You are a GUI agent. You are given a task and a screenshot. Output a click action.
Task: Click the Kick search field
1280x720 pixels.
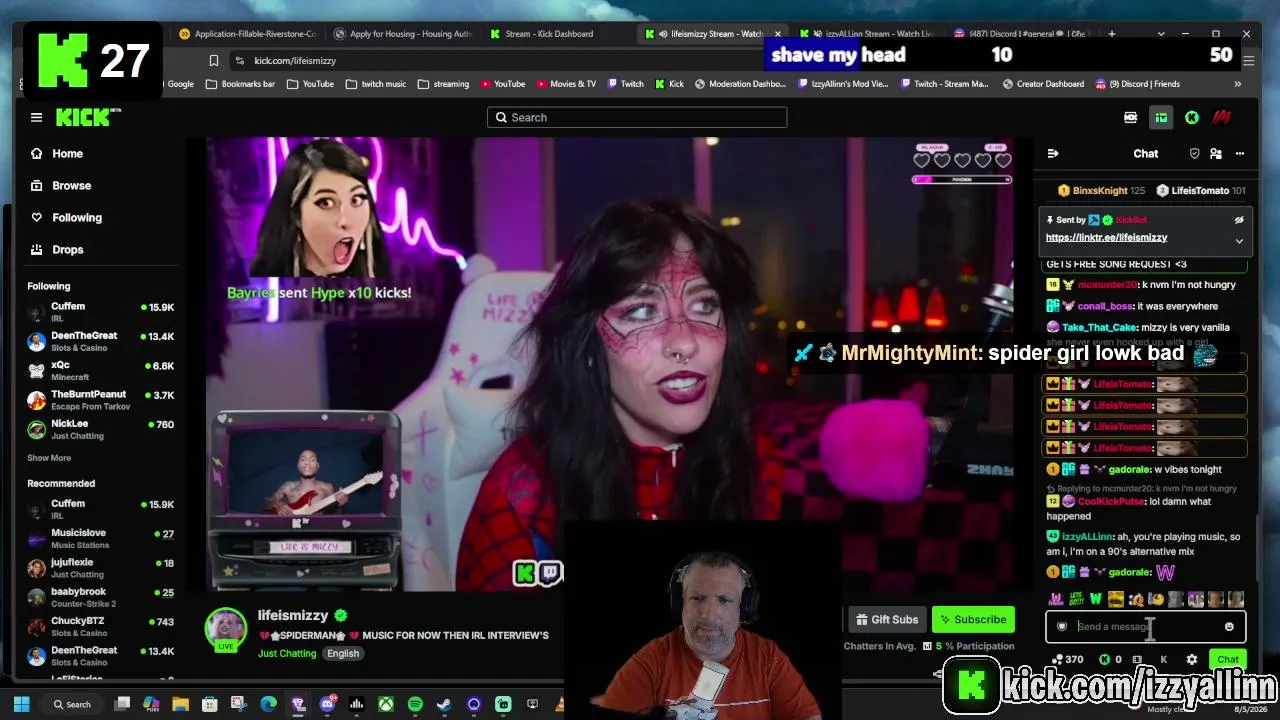pos(637,118)
